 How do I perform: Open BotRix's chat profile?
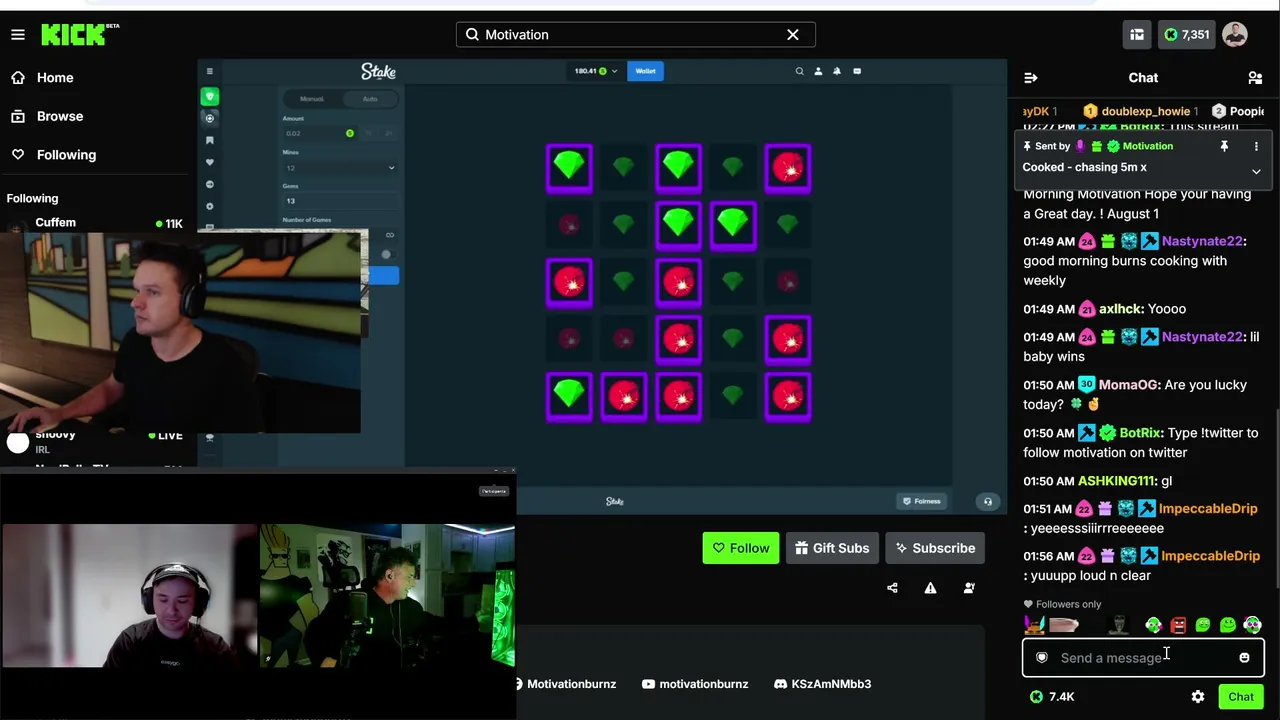coord(1140,433)
